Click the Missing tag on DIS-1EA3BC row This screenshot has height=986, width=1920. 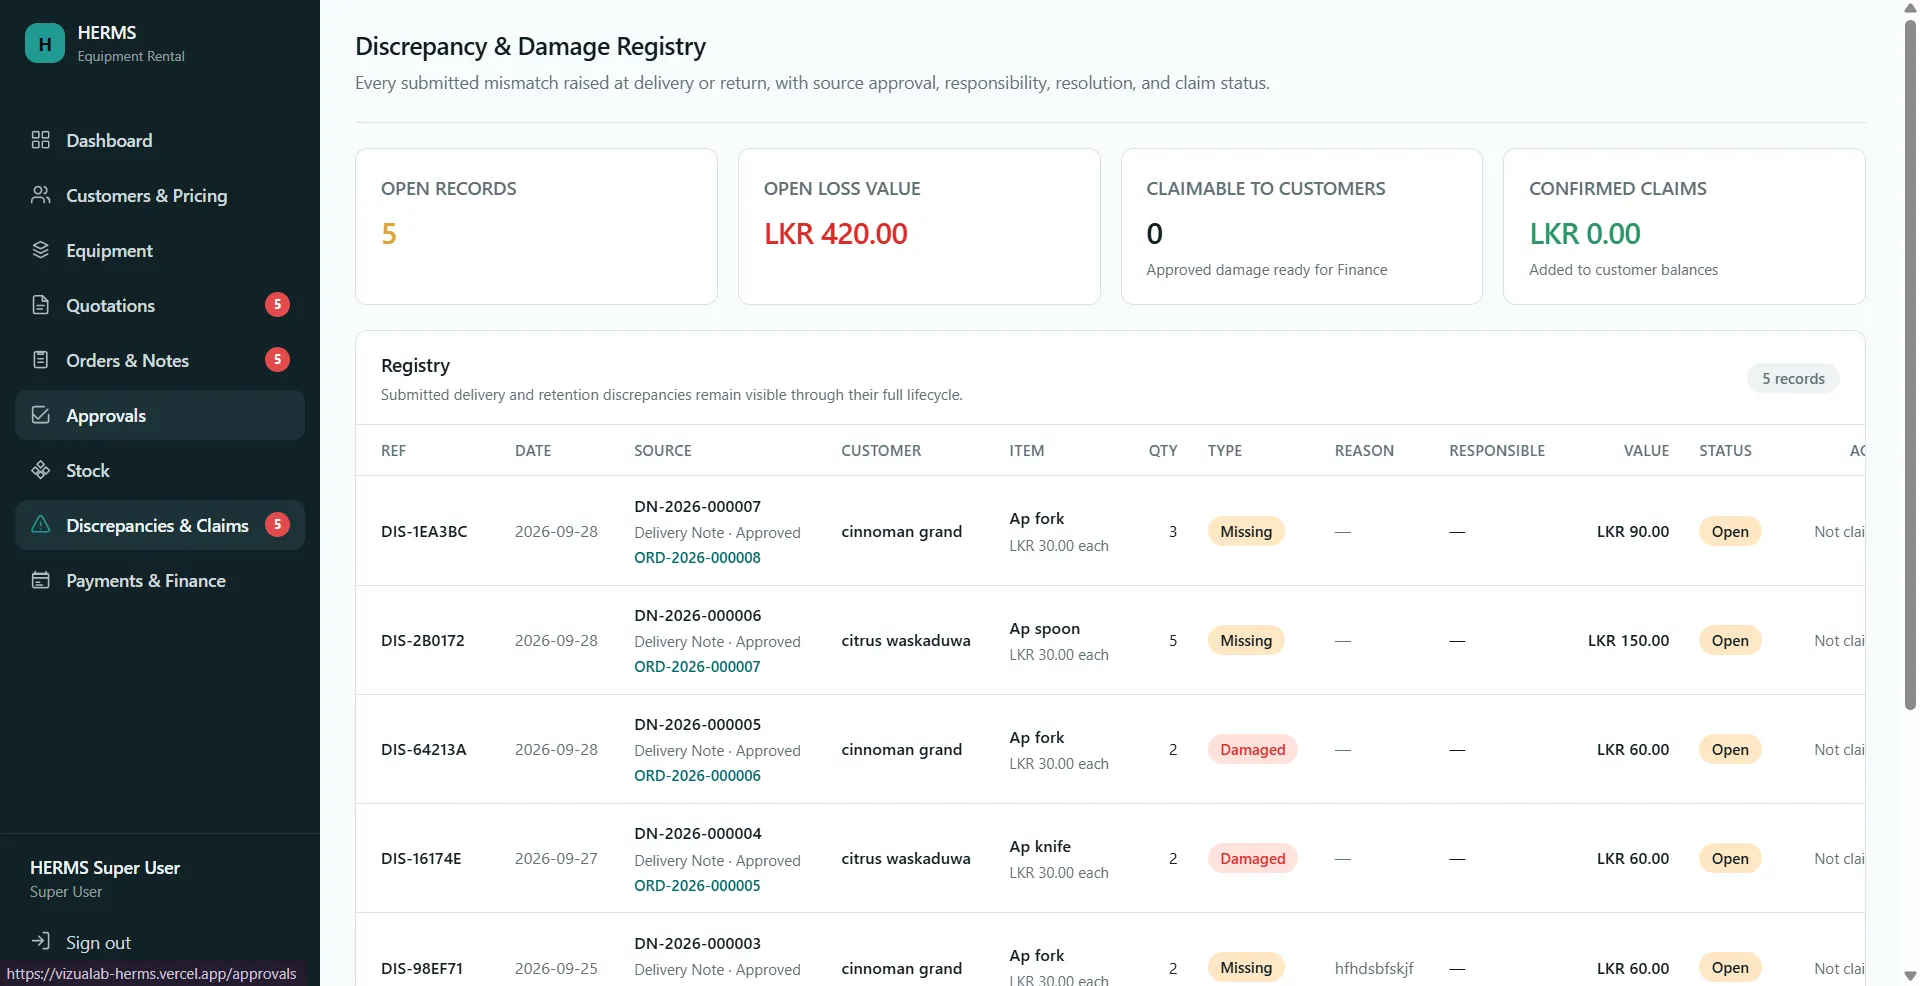(x=1246, y=532)
